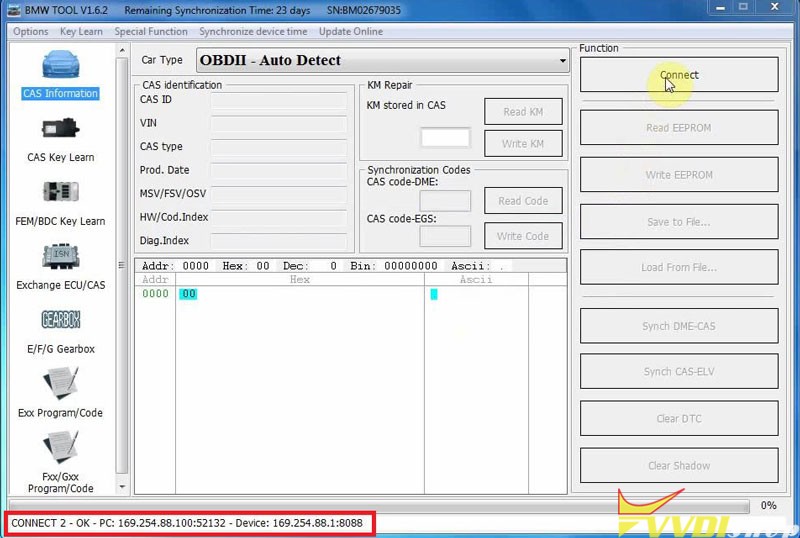Image resolution: width=800 pixels, height=538 pixels.
Task: Click the Synch DME-CAS button
Action: coord(679,326)
